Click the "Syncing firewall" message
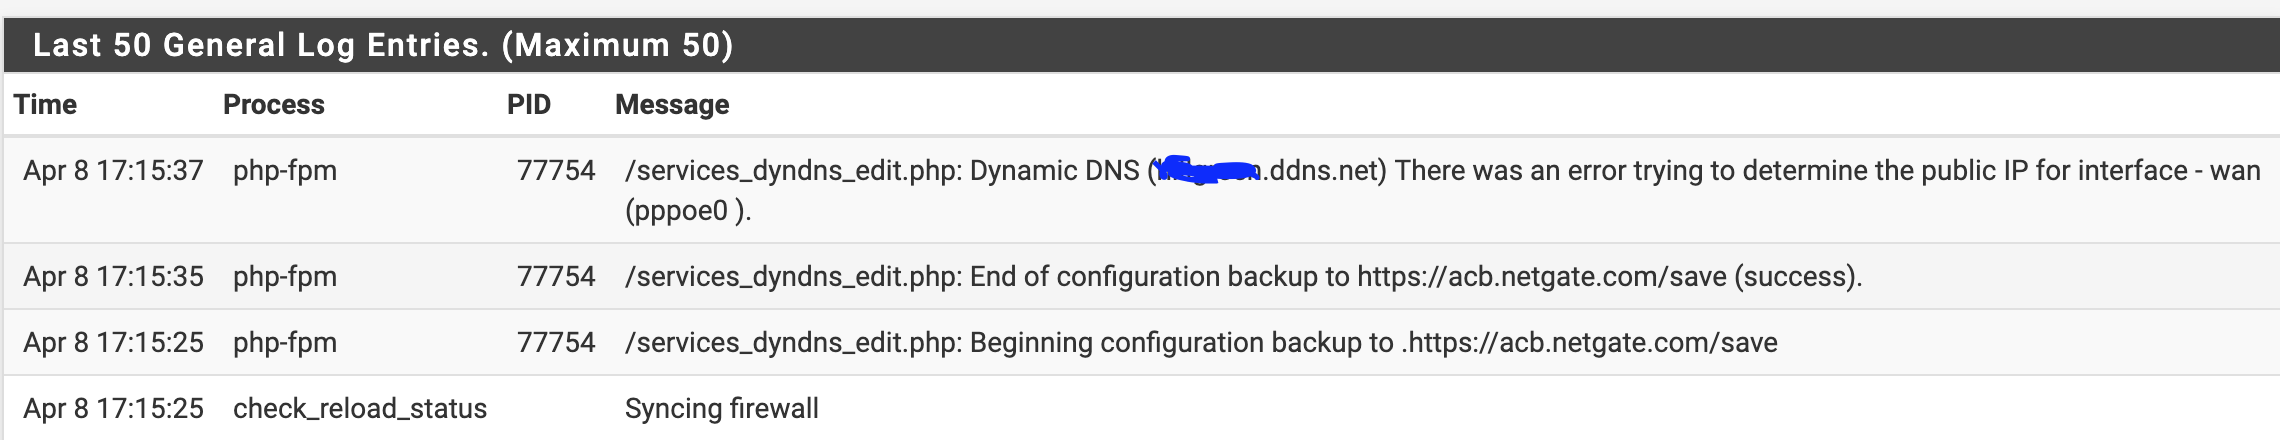 tap(721, 408)
